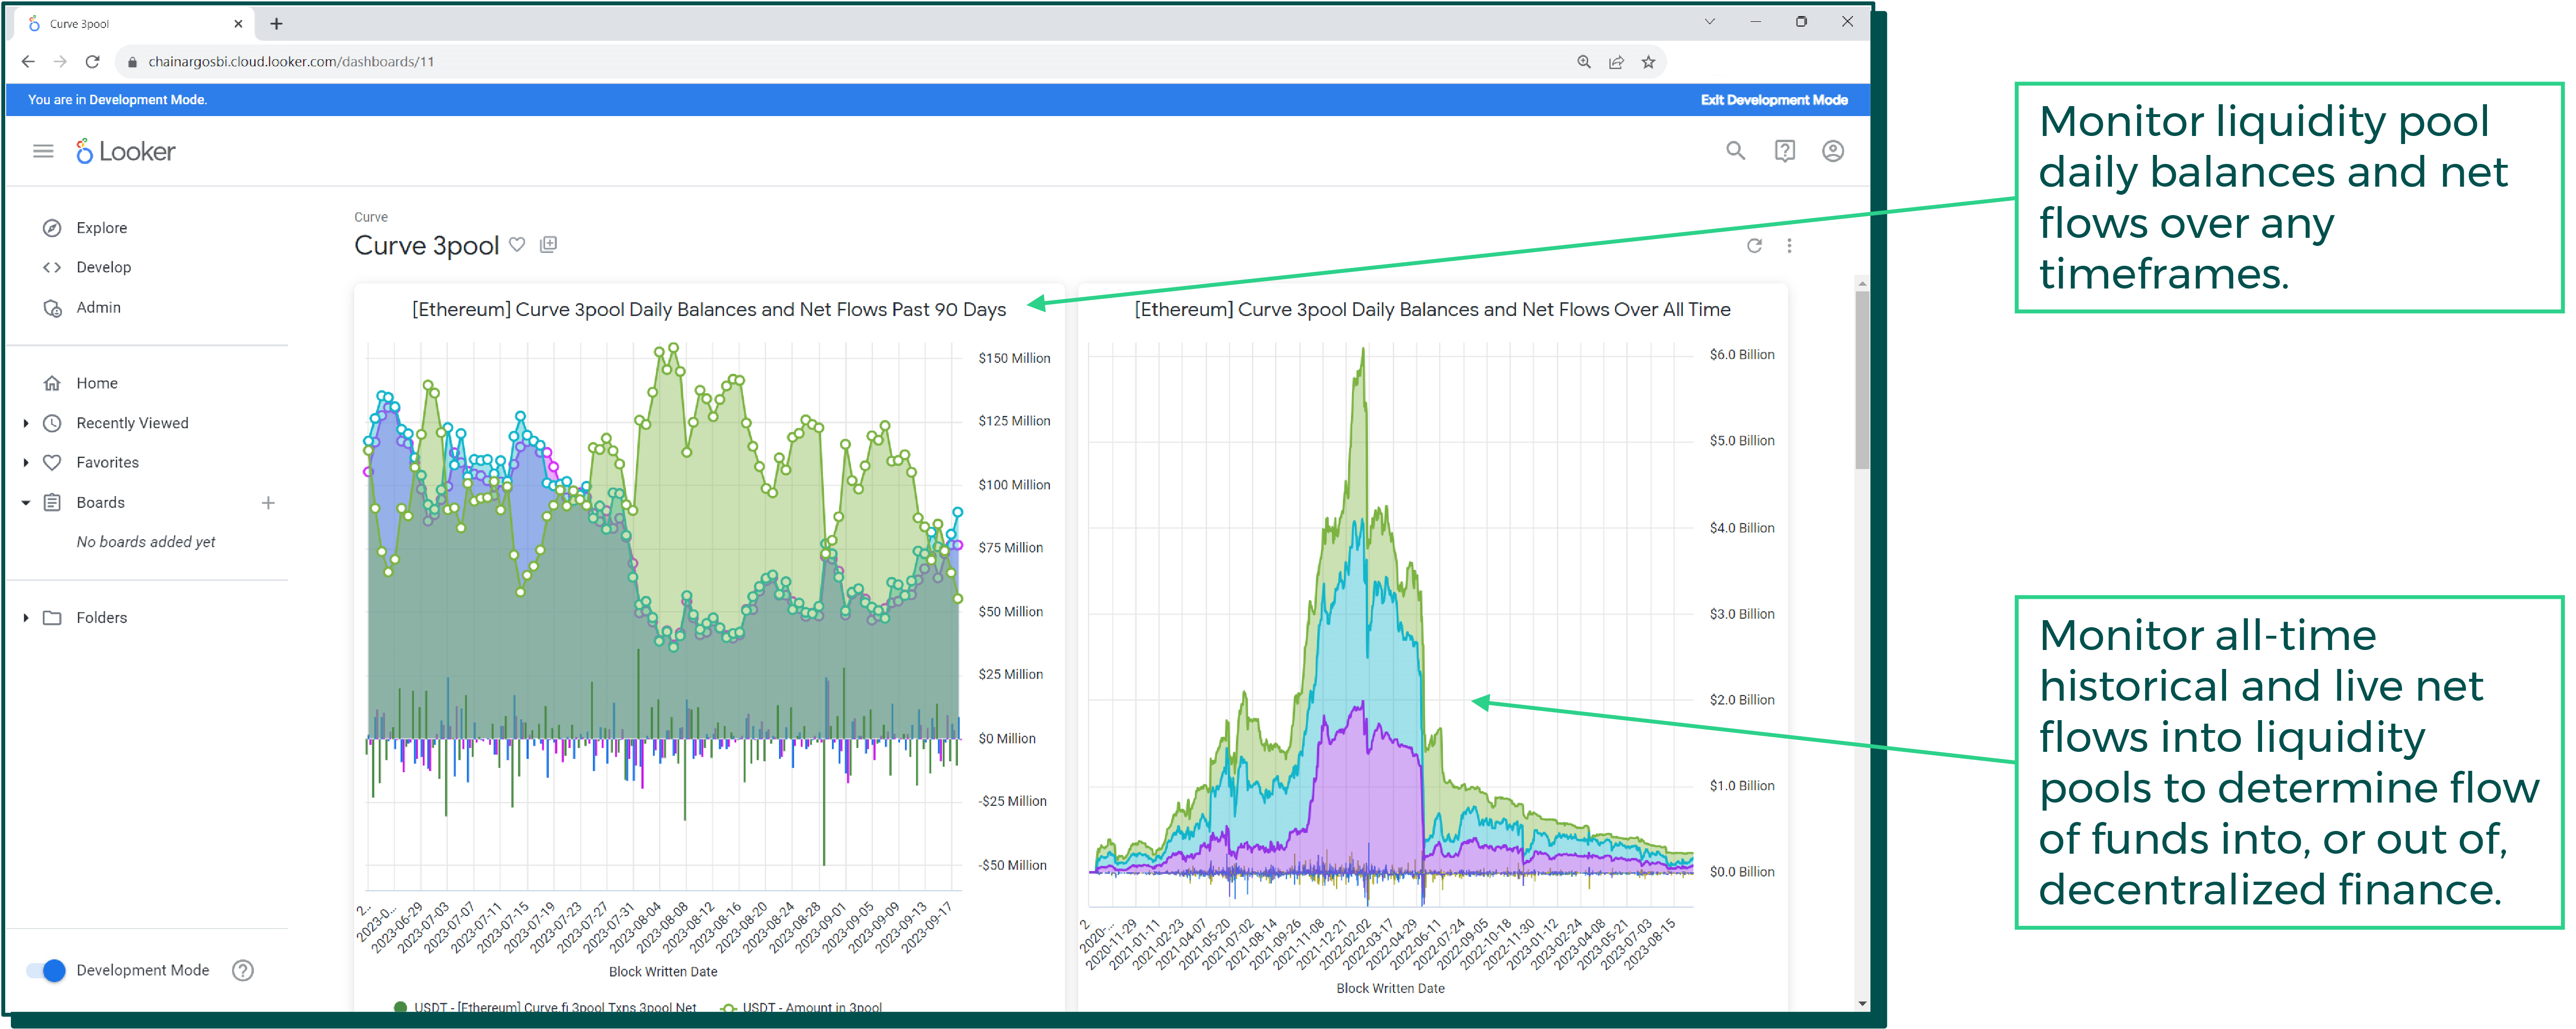Collapse the Boards section

point(26,503)
